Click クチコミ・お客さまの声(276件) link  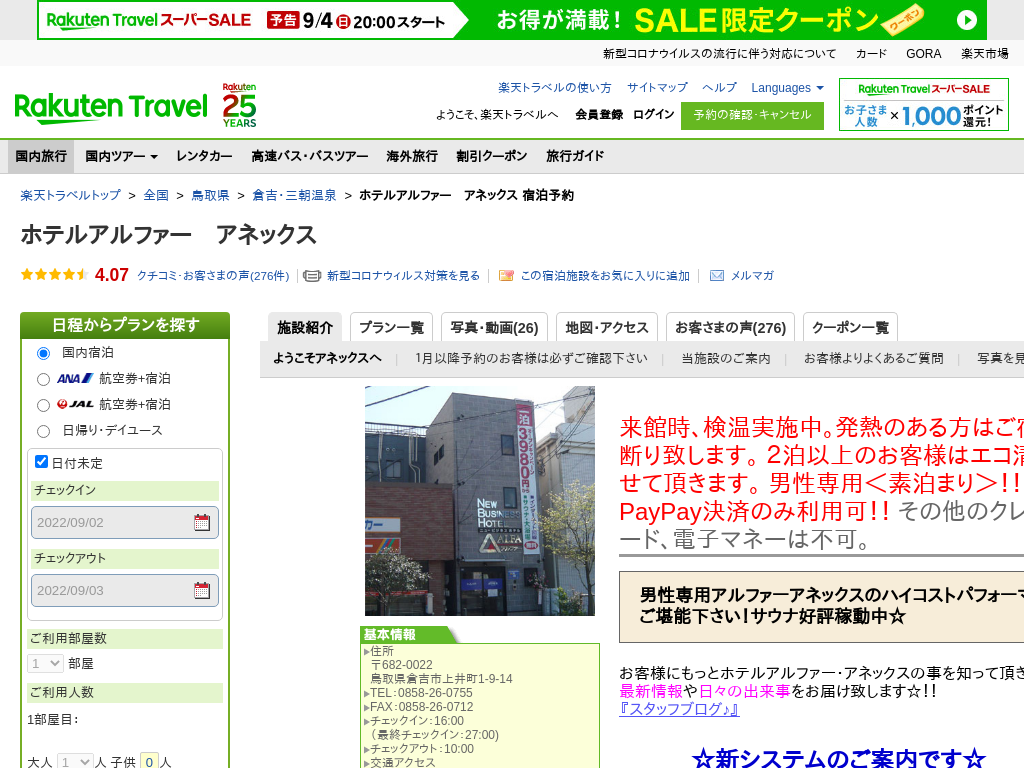[213, 276]
